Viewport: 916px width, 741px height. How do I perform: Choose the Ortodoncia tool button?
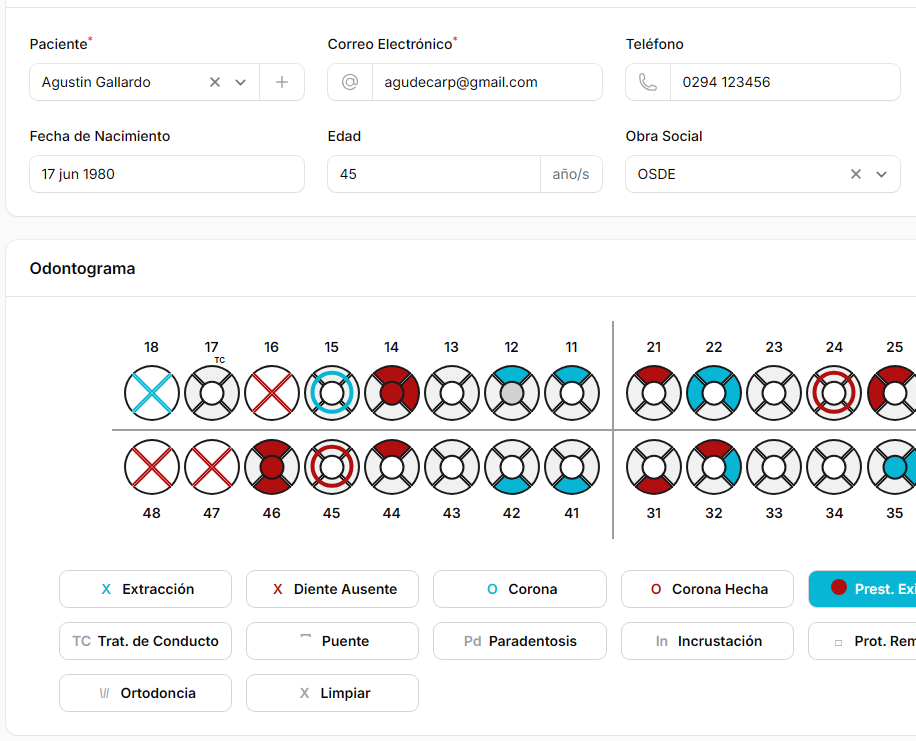[146, 693]
